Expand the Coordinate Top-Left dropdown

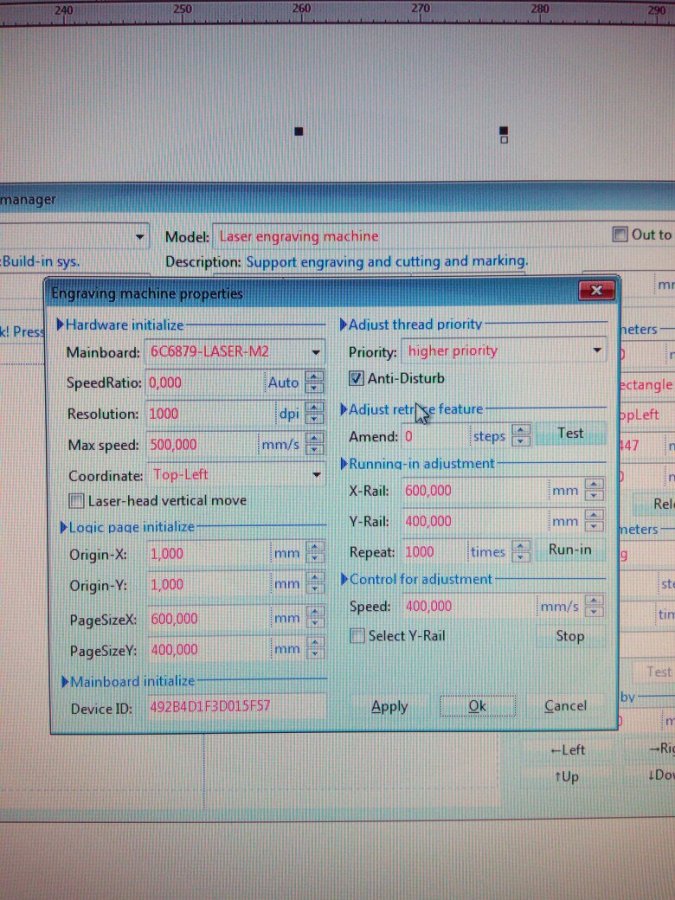[316, 475]
